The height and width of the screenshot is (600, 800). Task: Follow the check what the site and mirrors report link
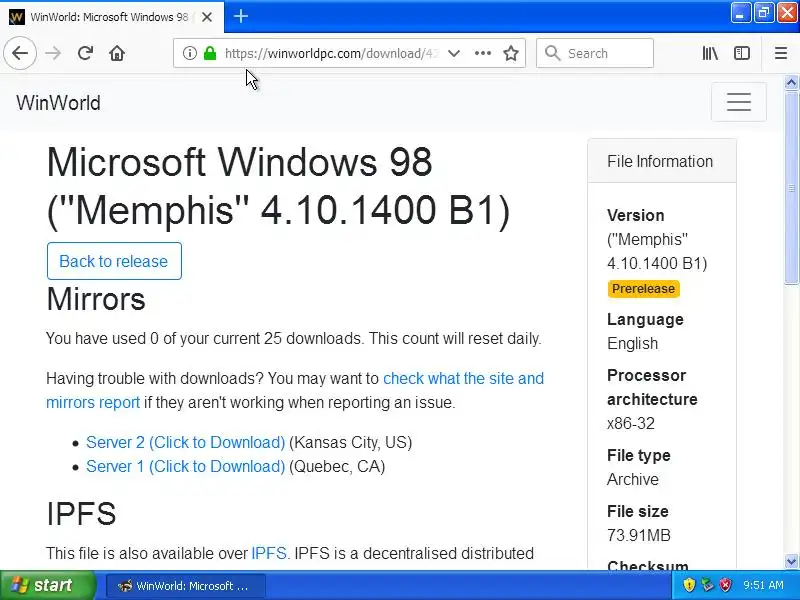click(295, 390)
